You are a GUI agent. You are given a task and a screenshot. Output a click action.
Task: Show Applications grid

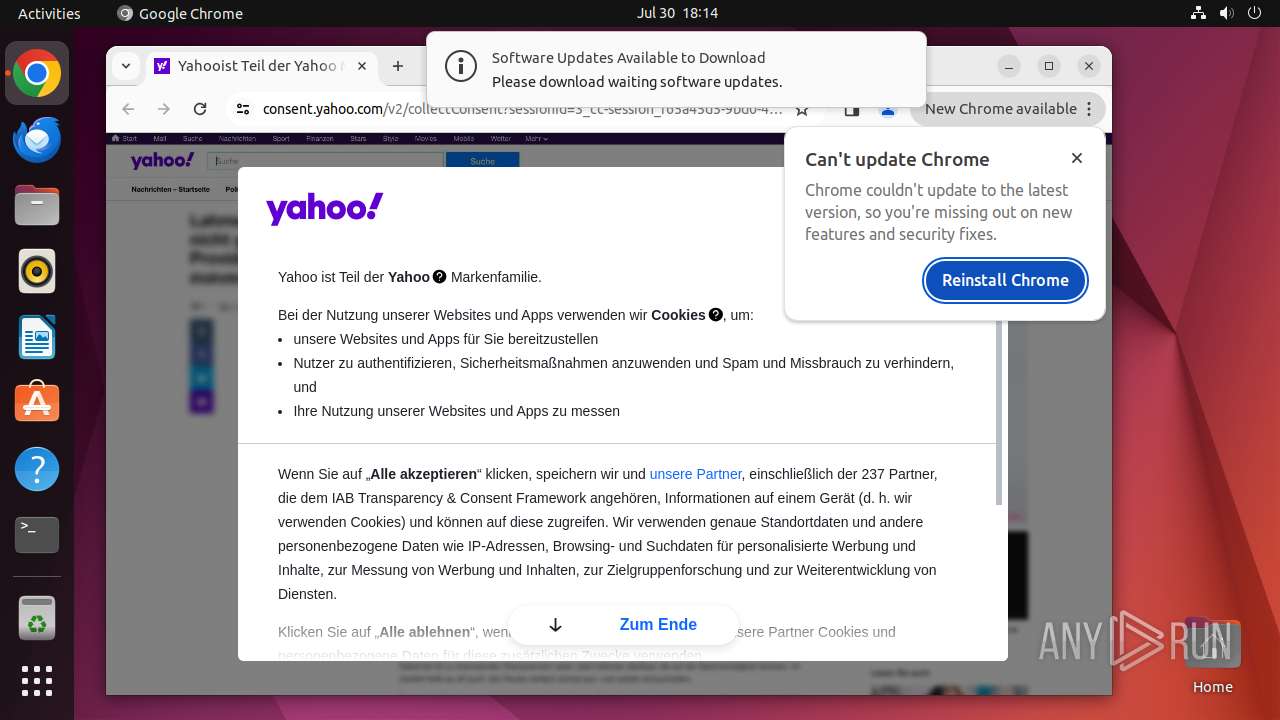37,681
